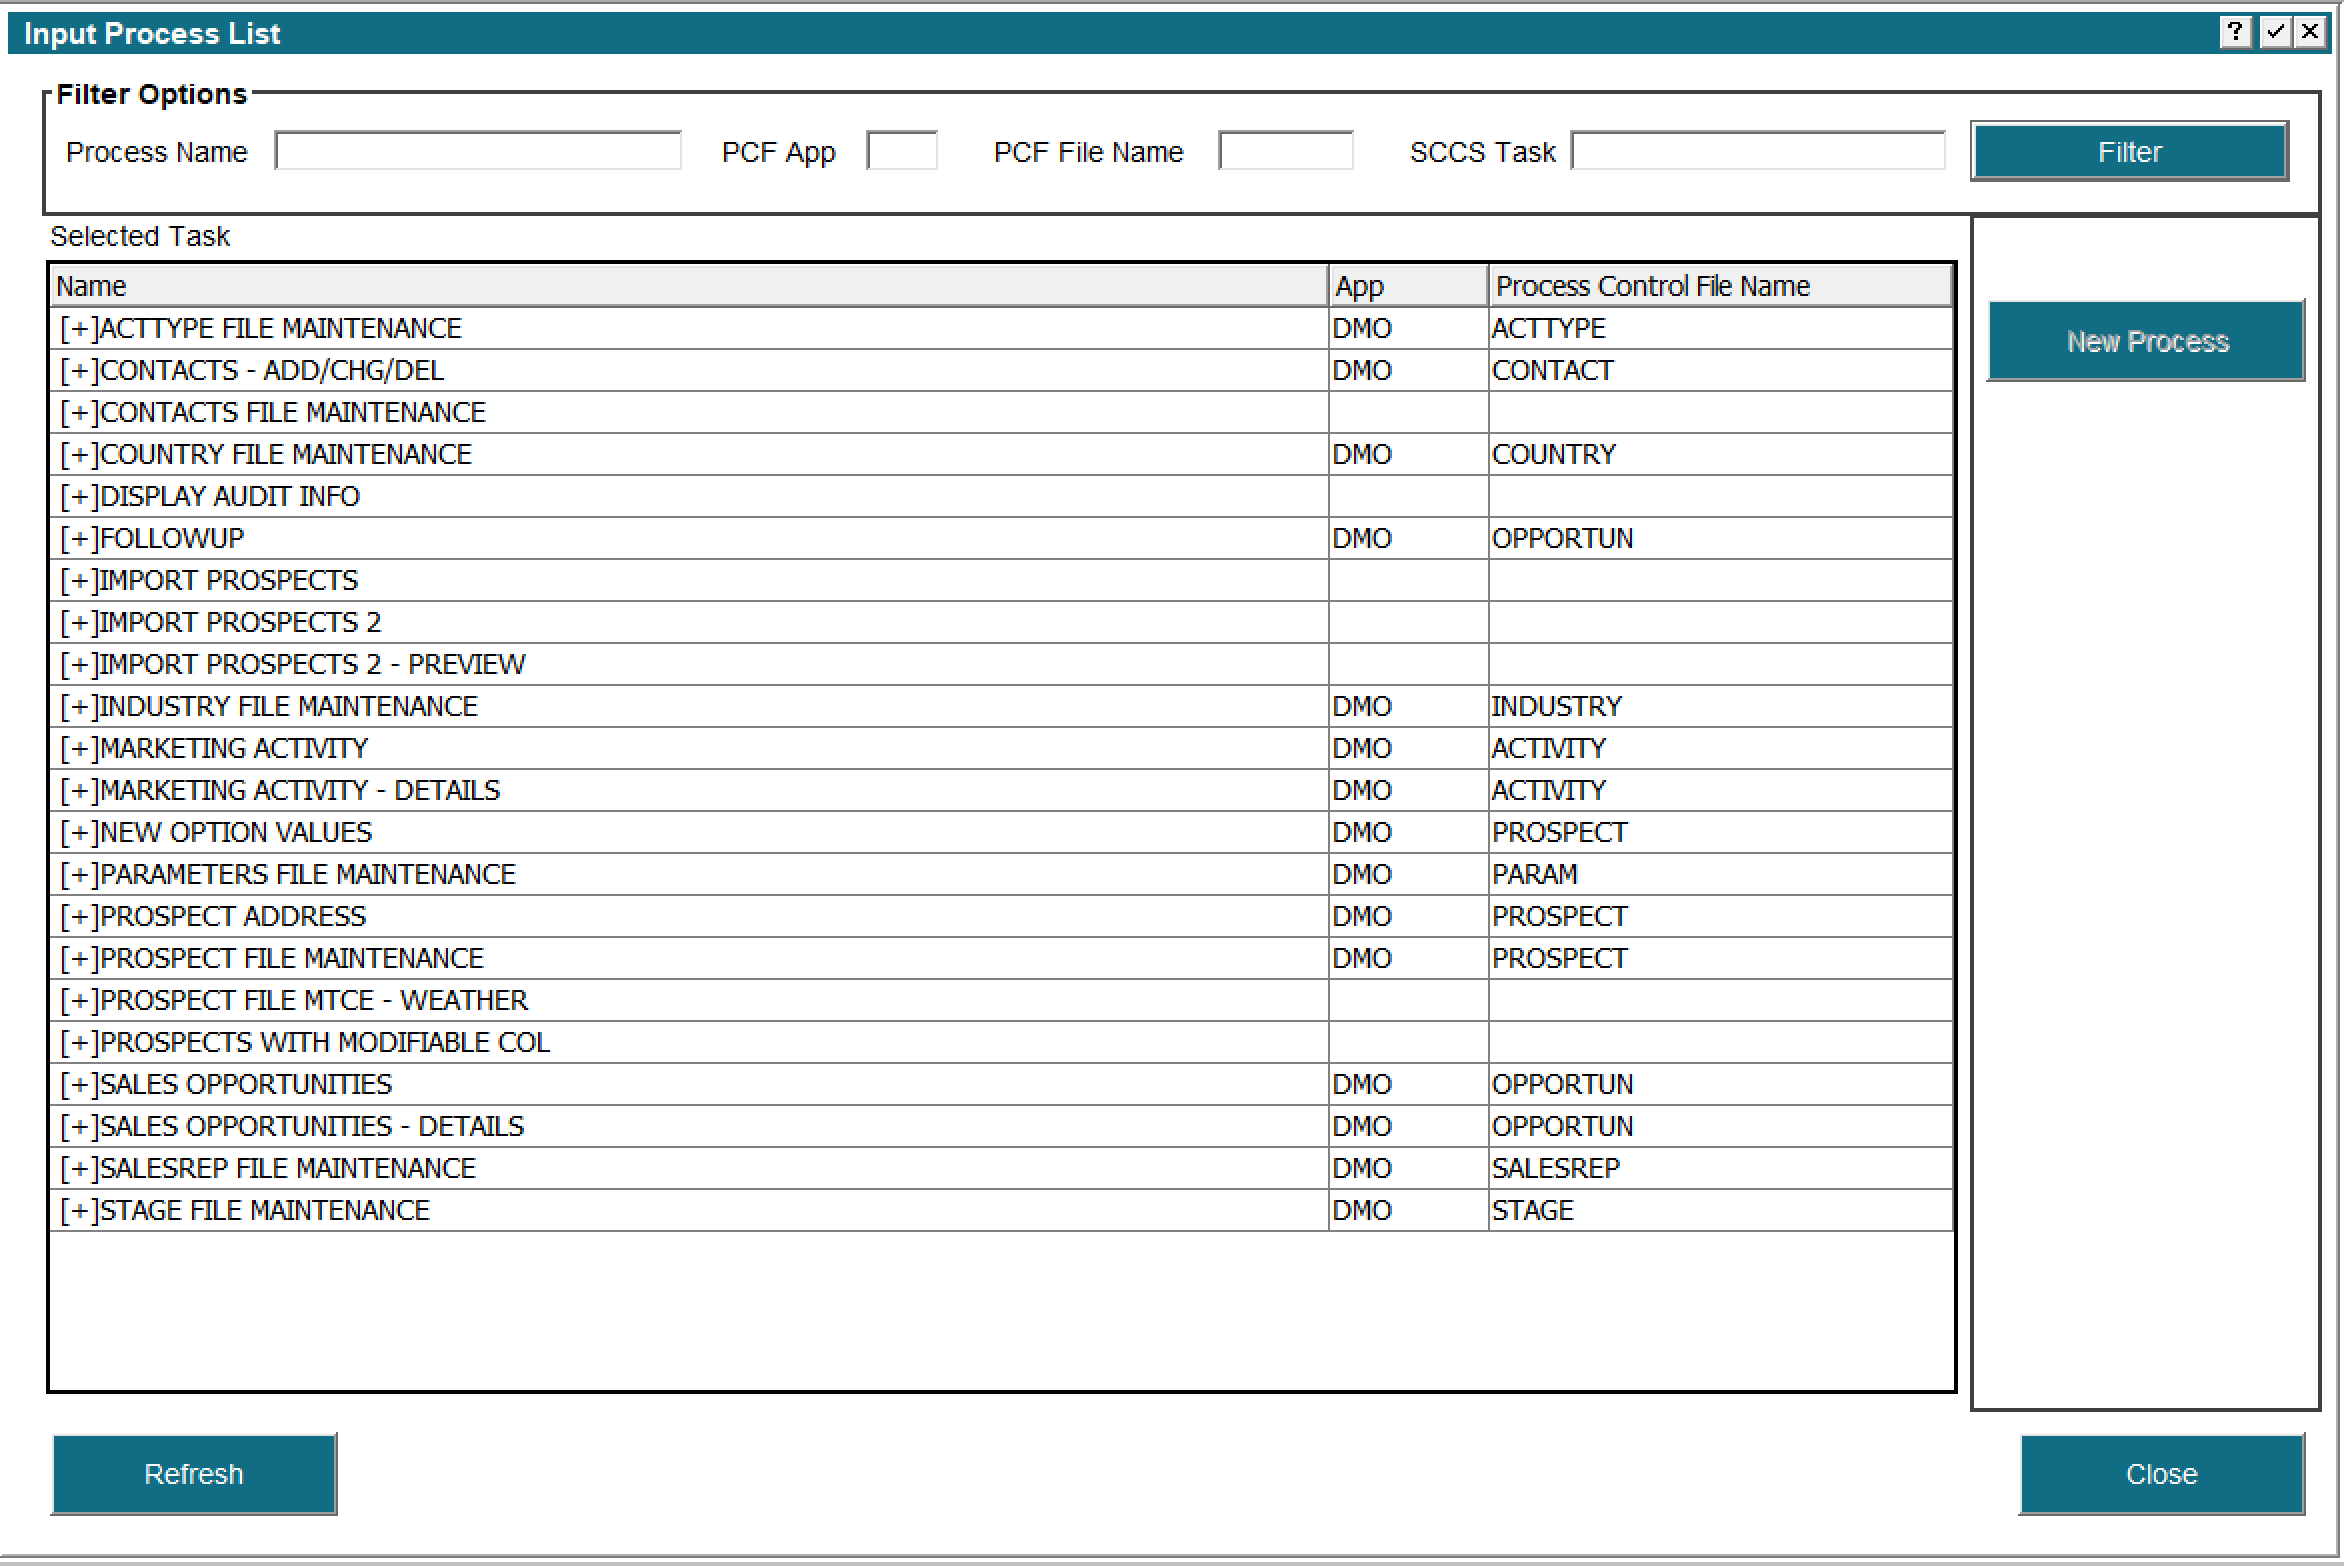2344x1566 pixels.
Task: Expand the FOLLOWUP process
Action: coord(78,537)
